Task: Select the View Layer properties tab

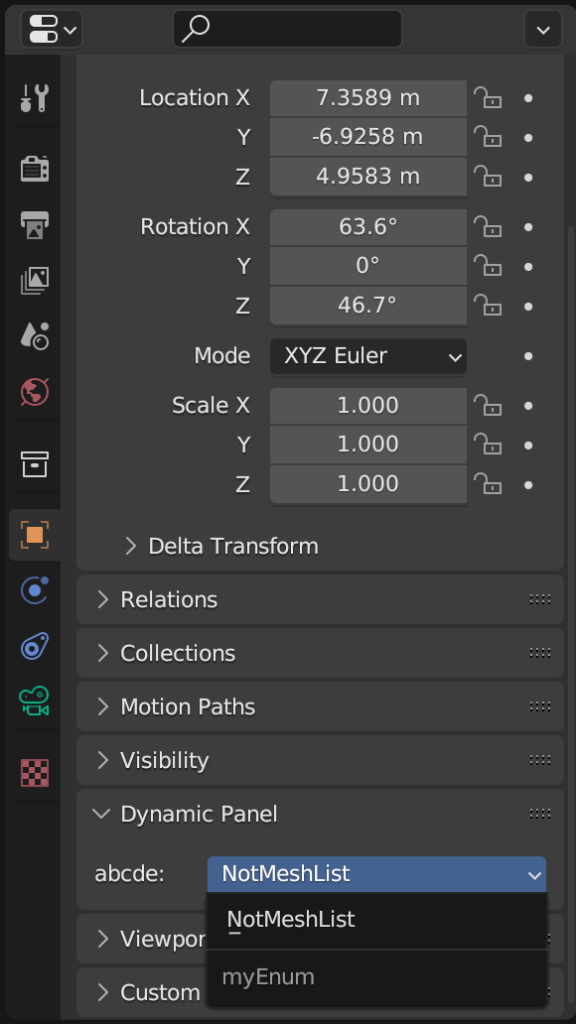Action: [x=33, y=281]
